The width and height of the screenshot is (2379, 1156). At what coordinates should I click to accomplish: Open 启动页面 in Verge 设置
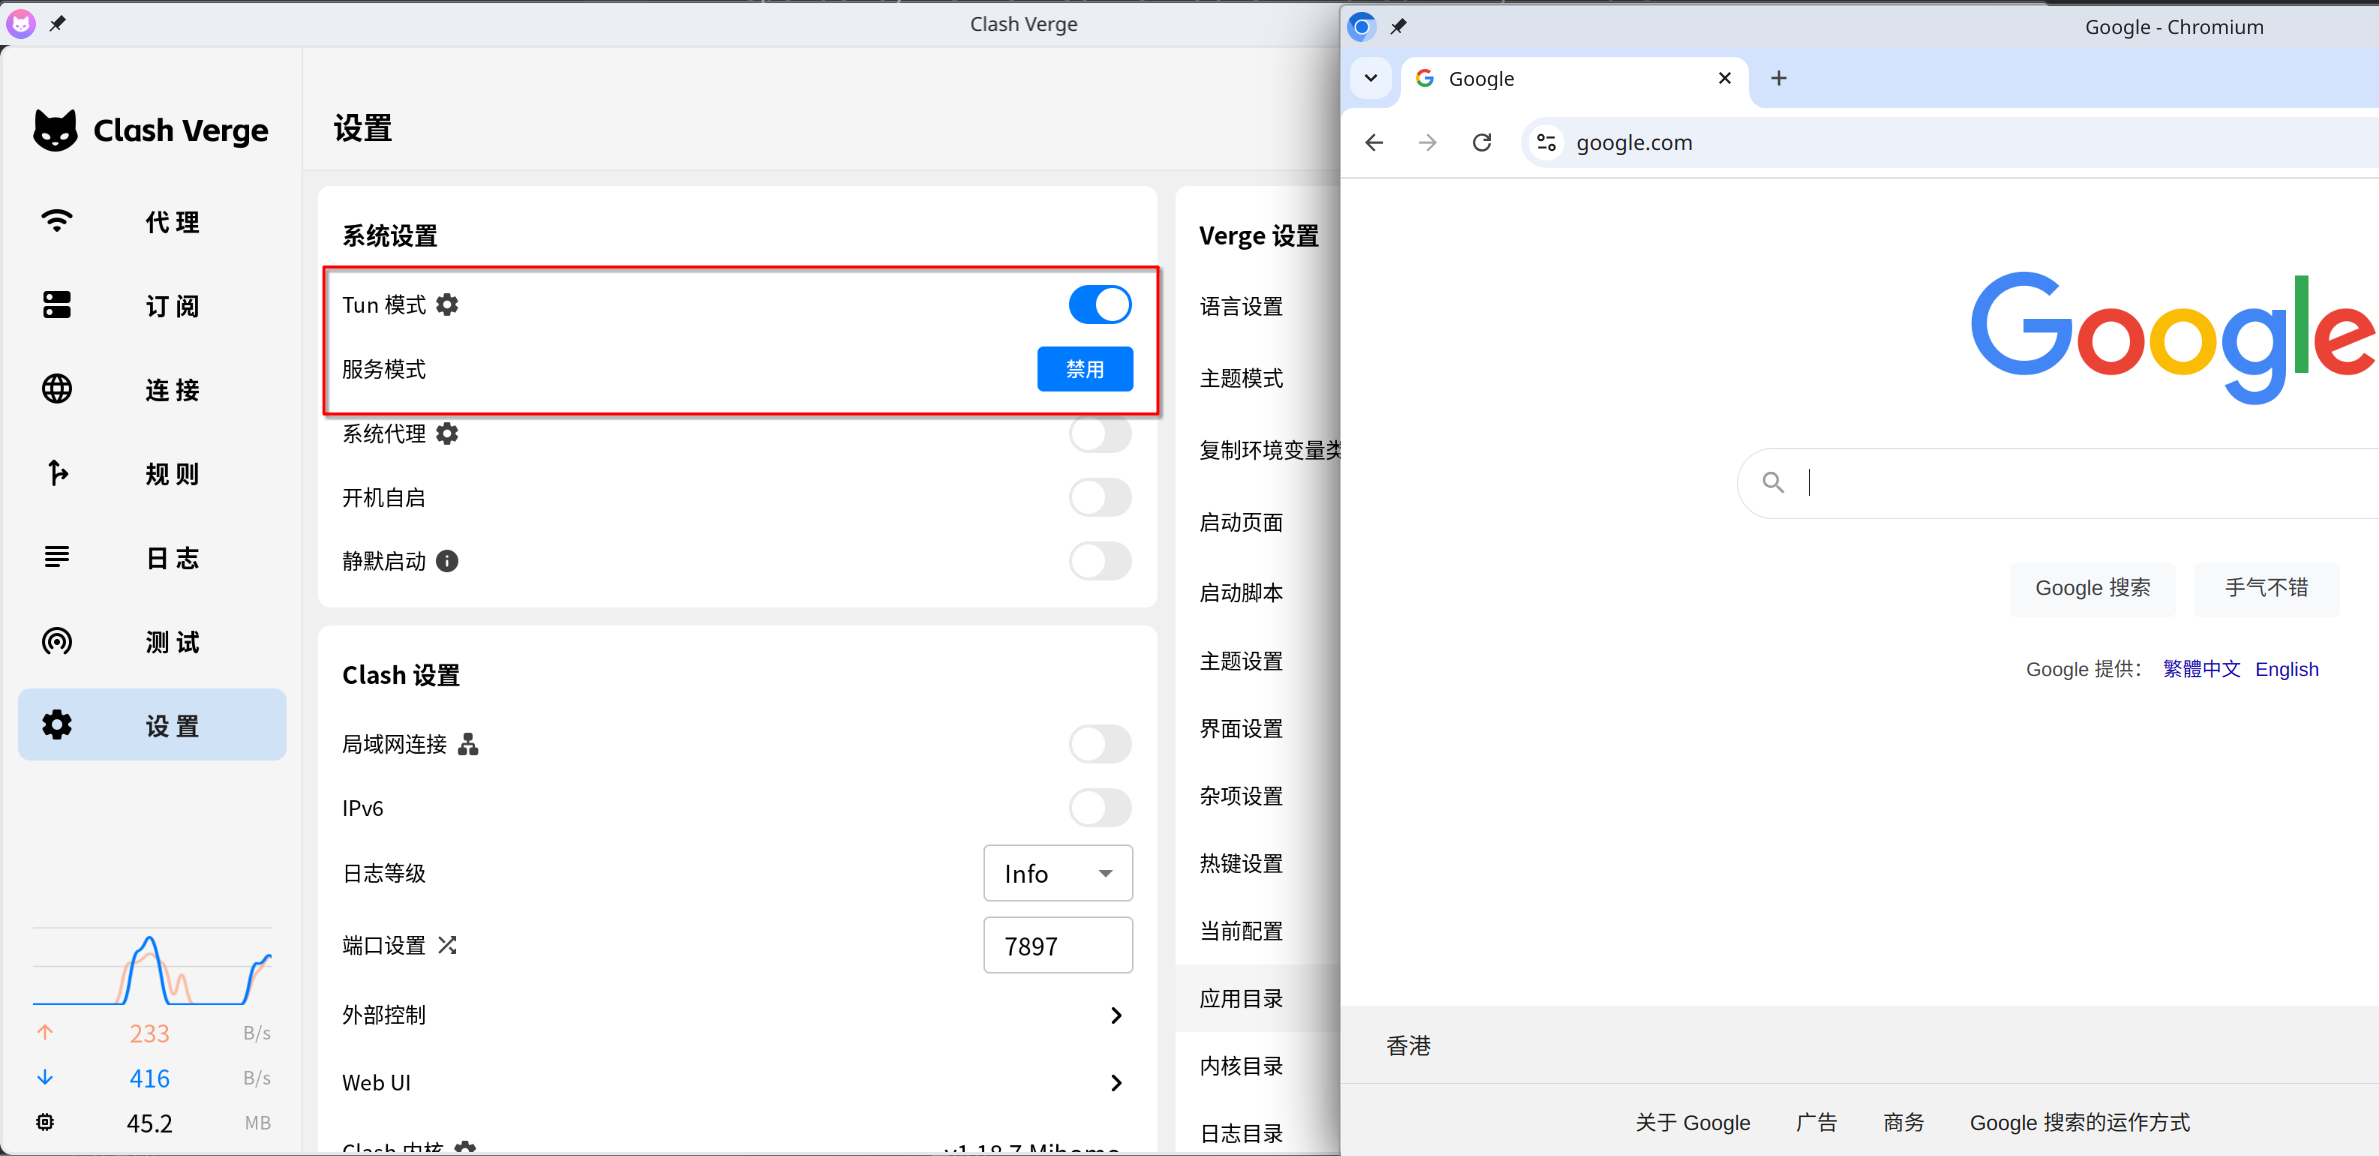tap(1241, 522)
